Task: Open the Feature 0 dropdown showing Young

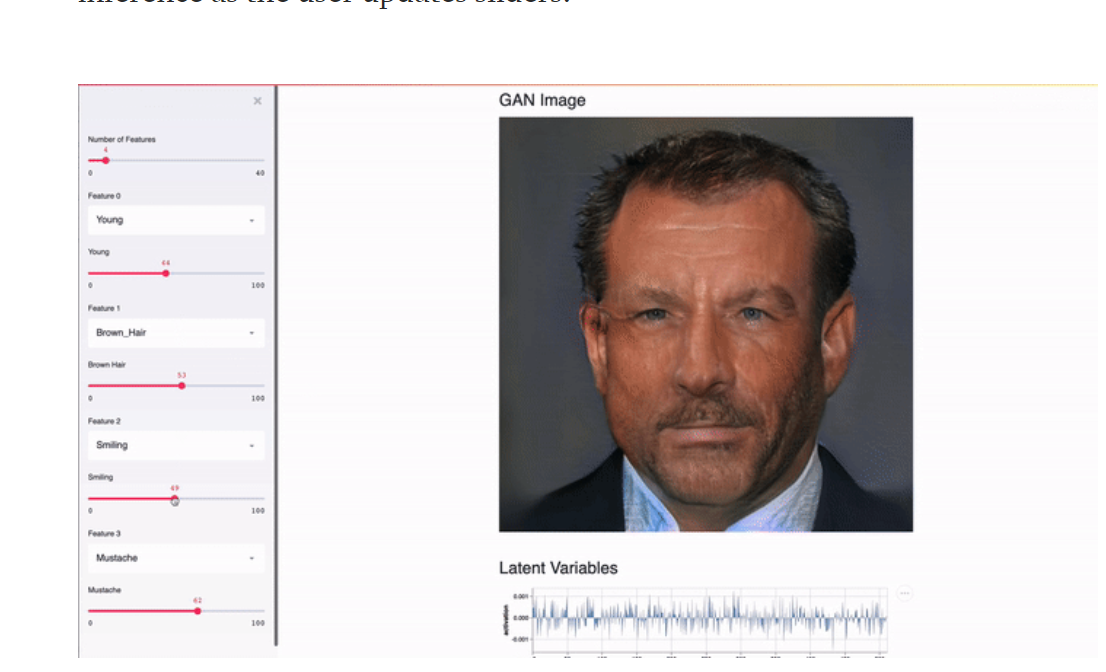Action: click(x=176, y=220)
